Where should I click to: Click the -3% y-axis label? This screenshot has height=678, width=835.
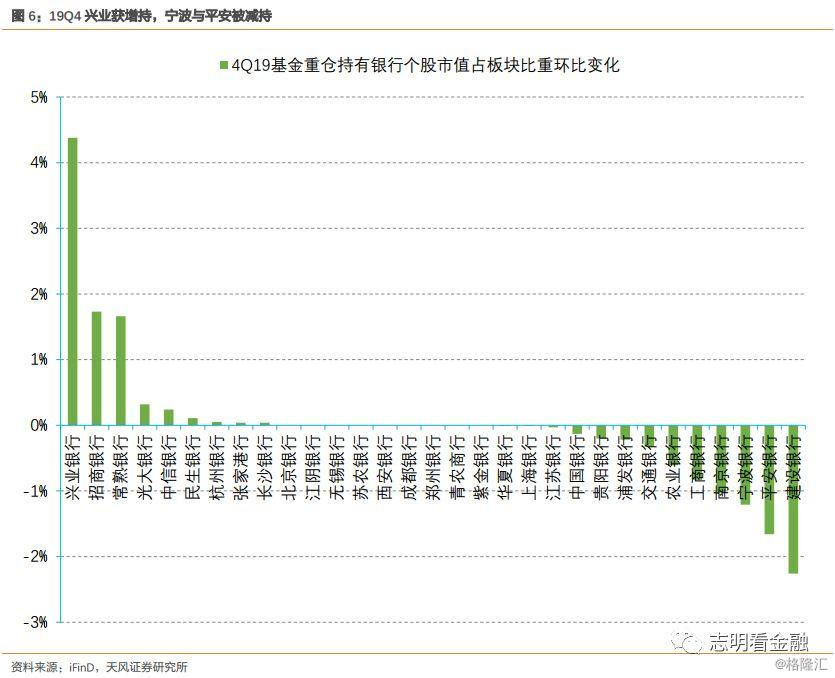[36, 622]
